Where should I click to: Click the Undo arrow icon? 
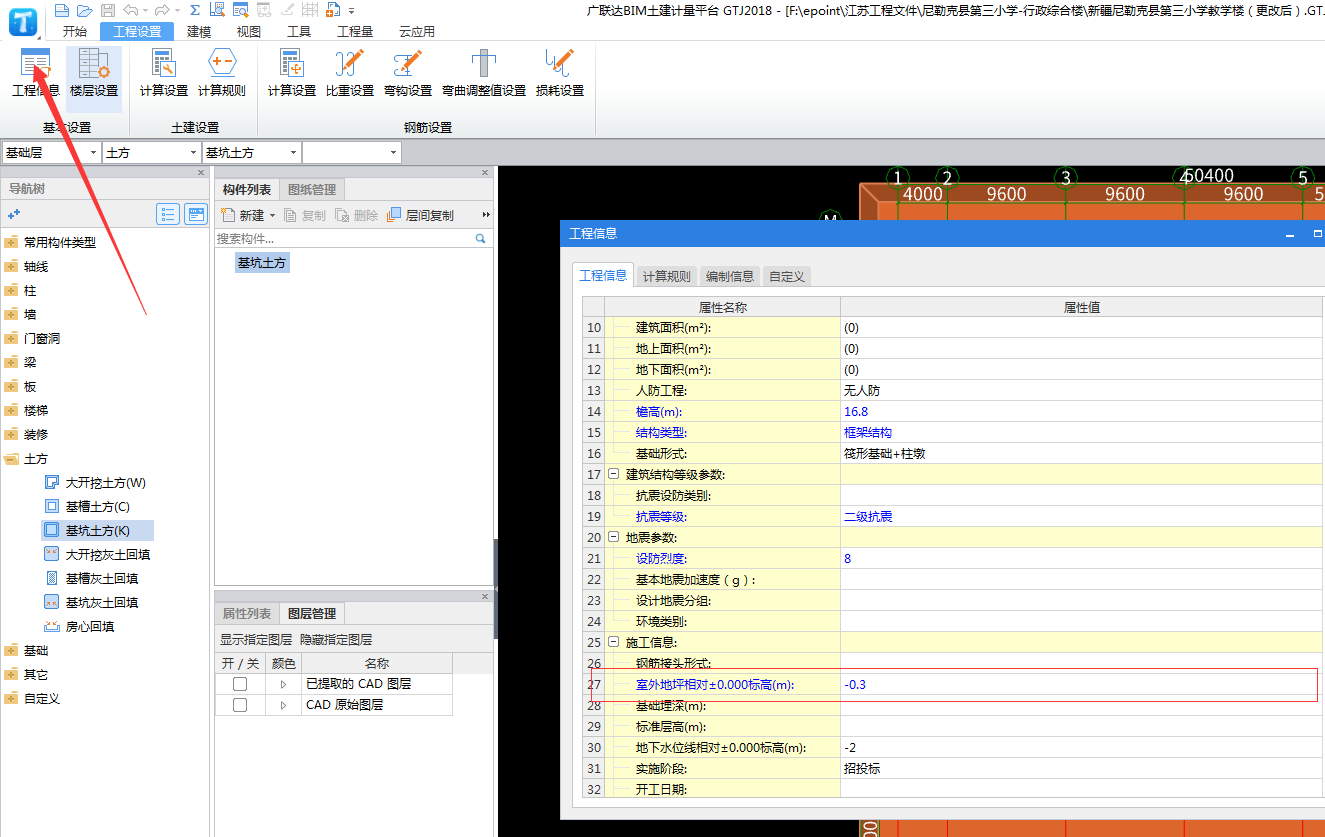coord(129,10)
